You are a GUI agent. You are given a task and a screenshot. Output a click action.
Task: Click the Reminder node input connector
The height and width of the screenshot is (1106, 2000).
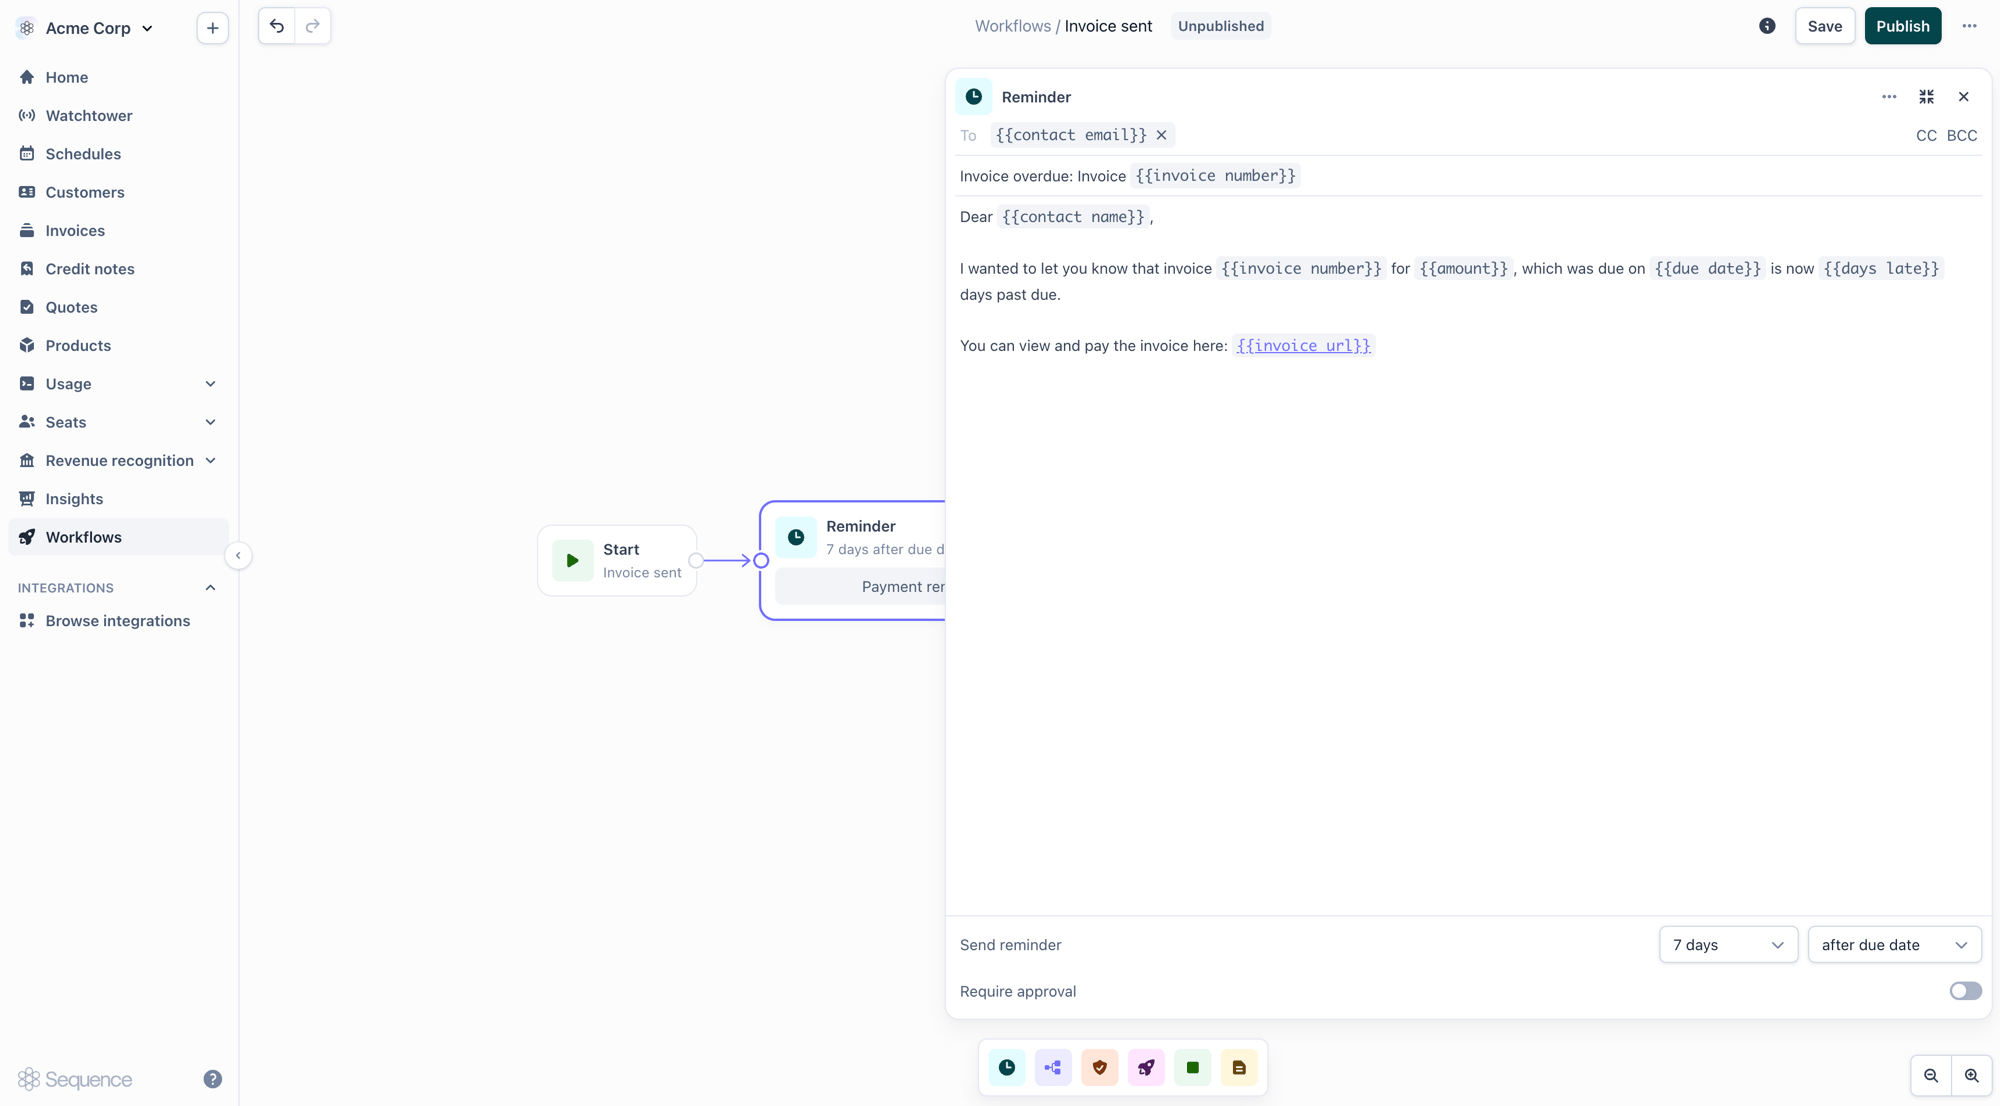pos(761,561)
